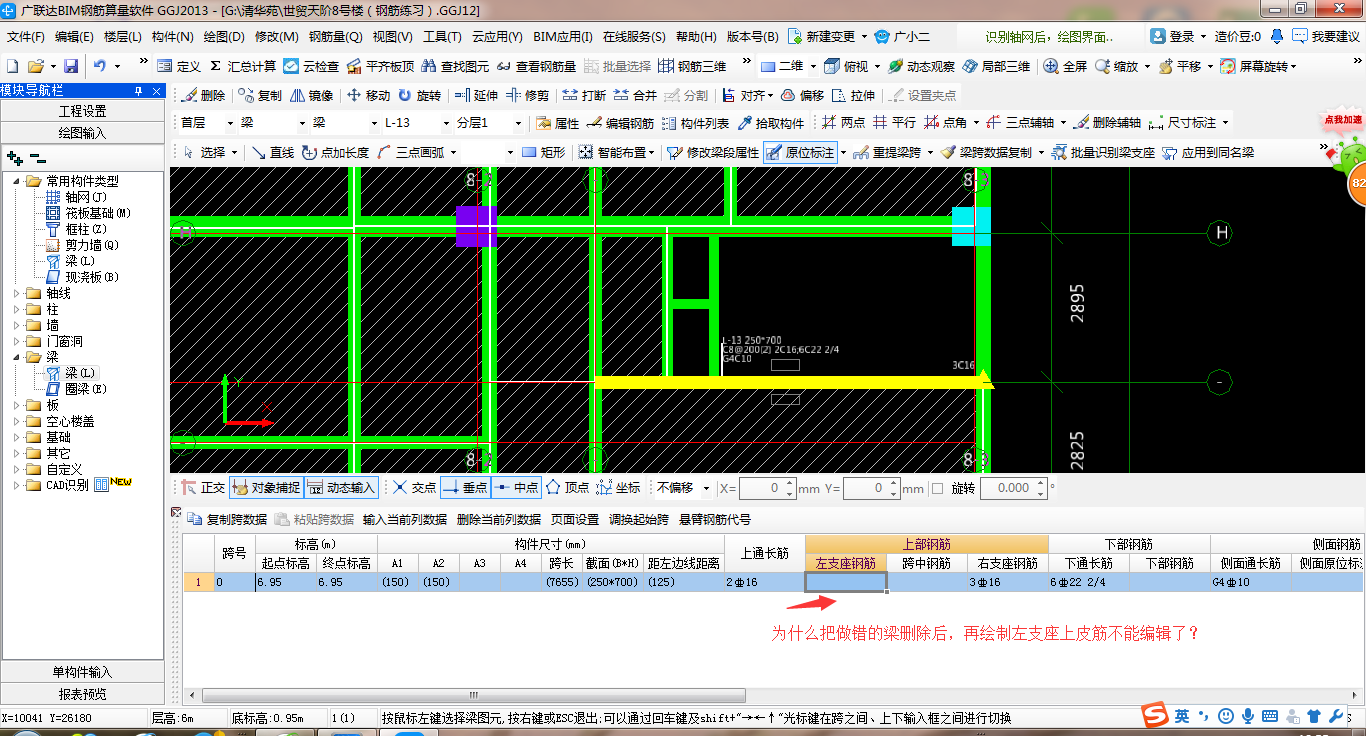Select the 旋转 rotate tool
Image resolution: width=1366 pixels, height=736 pixels.
click(419, 96)
